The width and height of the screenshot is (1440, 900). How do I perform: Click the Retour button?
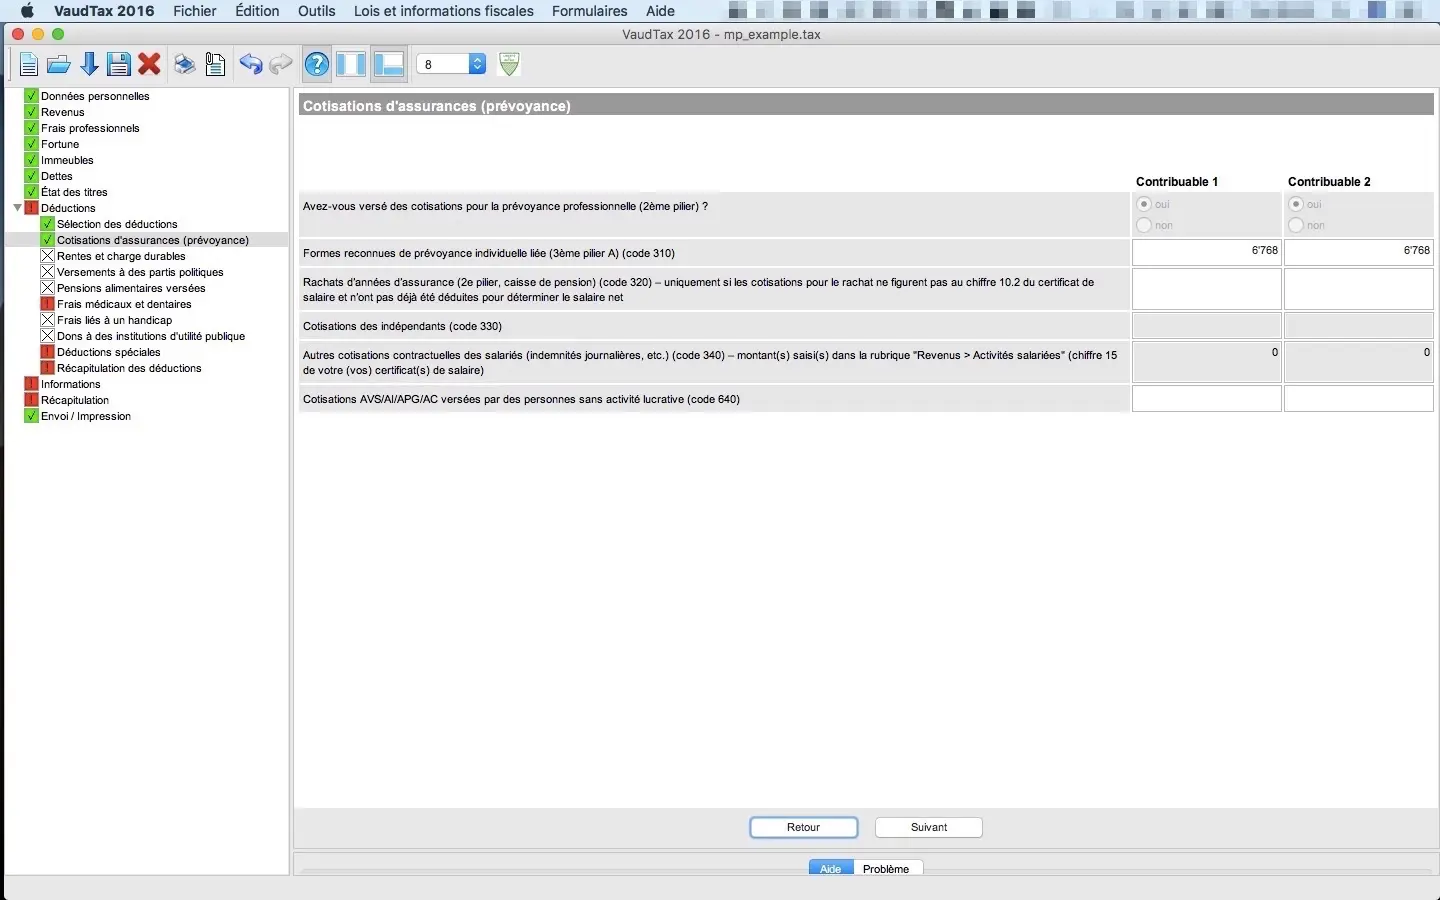804,827
